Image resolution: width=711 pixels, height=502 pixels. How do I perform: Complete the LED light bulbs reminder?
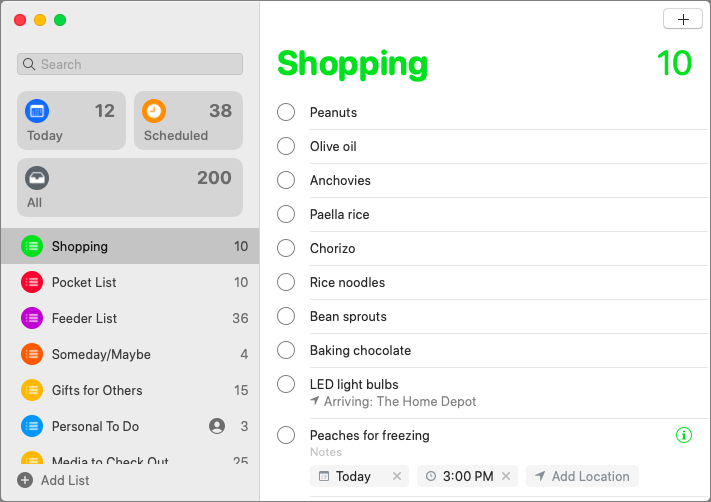[x=286, y=384]
